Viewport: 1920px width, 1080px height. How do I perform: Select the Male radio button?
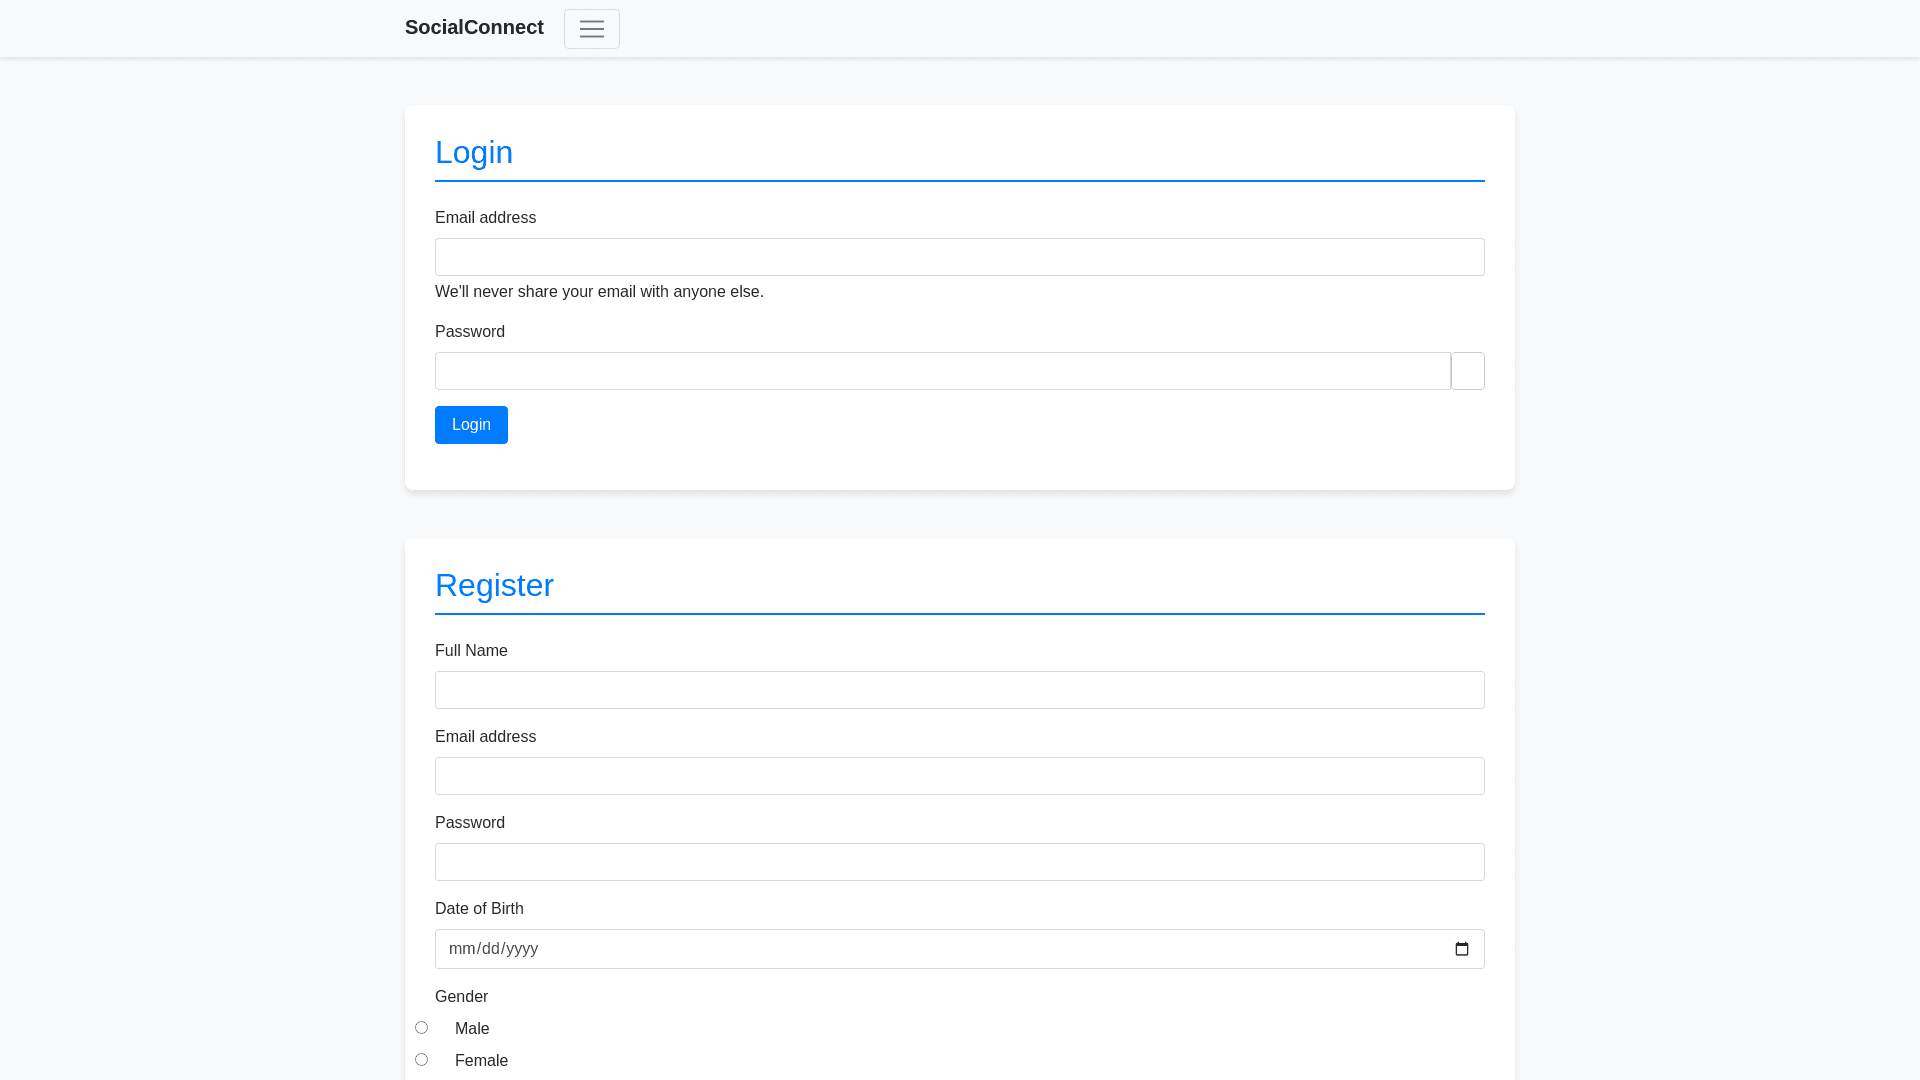[x=421, y=1027]
